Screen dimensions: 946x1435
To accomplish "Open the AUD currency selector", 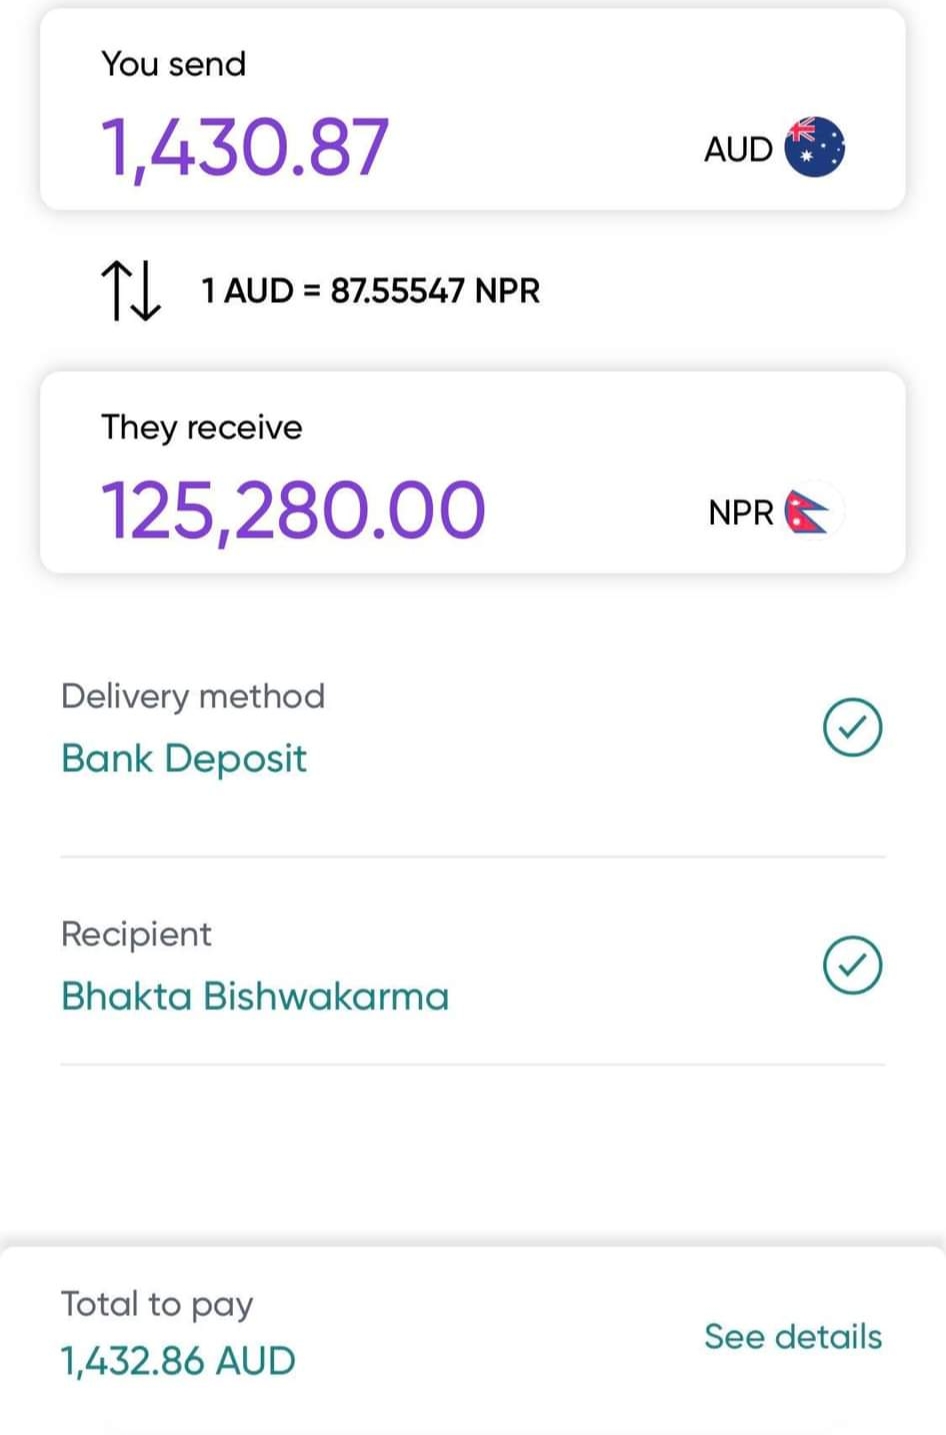I will 738,149.
